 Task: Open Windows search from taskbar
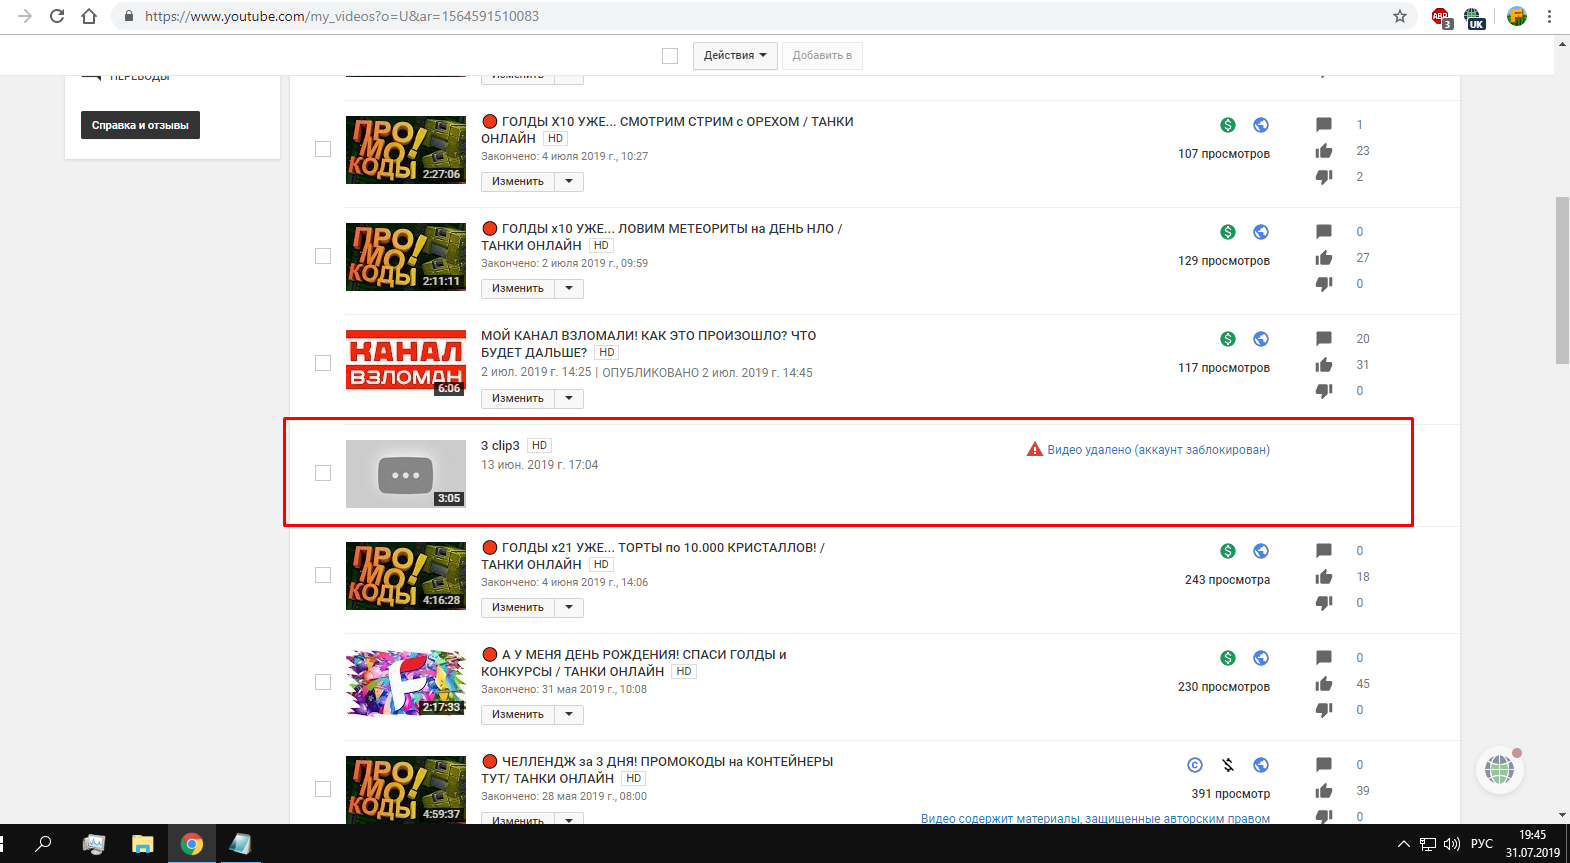pyautogui.click(x=43, y=844)
